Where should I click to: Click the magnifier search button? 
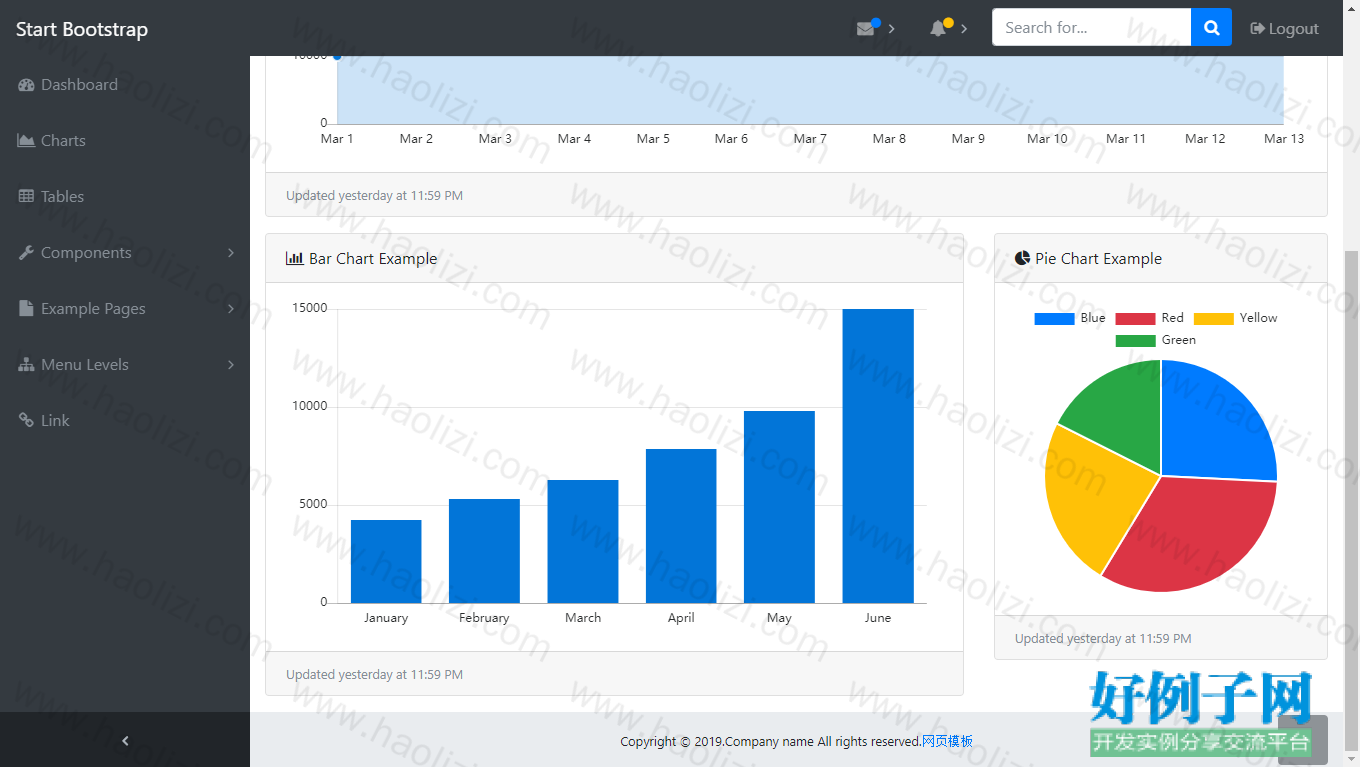1211,28
